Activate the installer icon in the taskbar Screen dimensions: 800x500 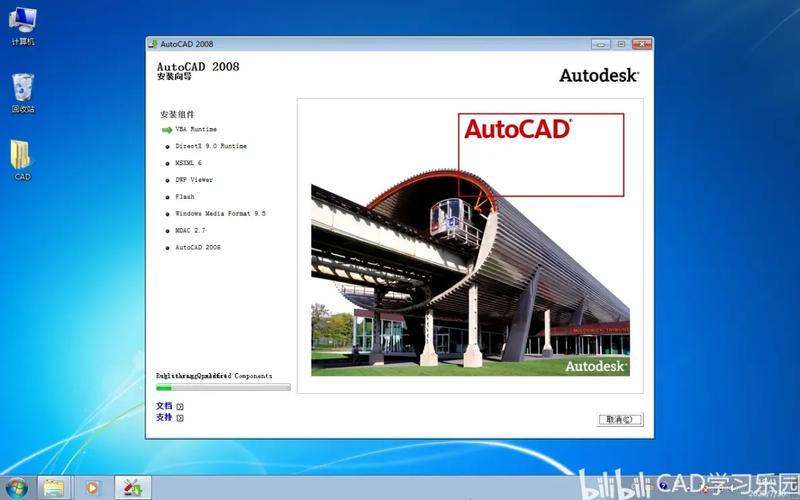tap(133, 488)
